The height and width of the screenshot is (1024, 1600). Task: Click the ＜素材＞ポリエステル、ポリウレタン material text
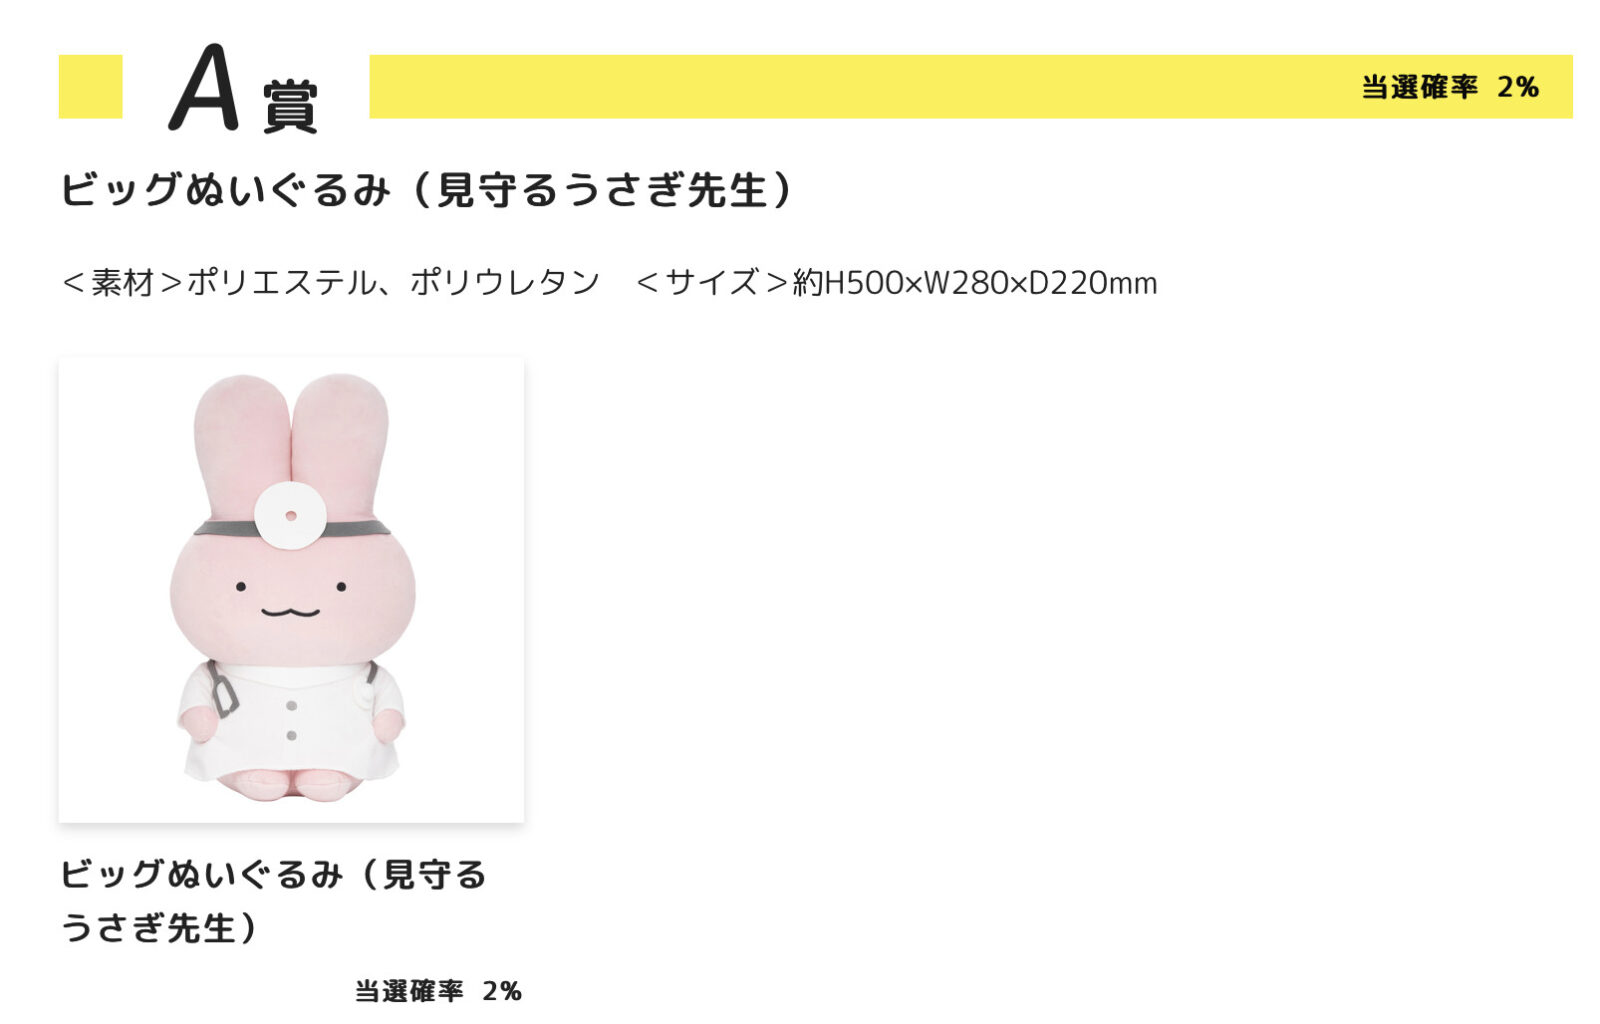(x=330, y=283)
